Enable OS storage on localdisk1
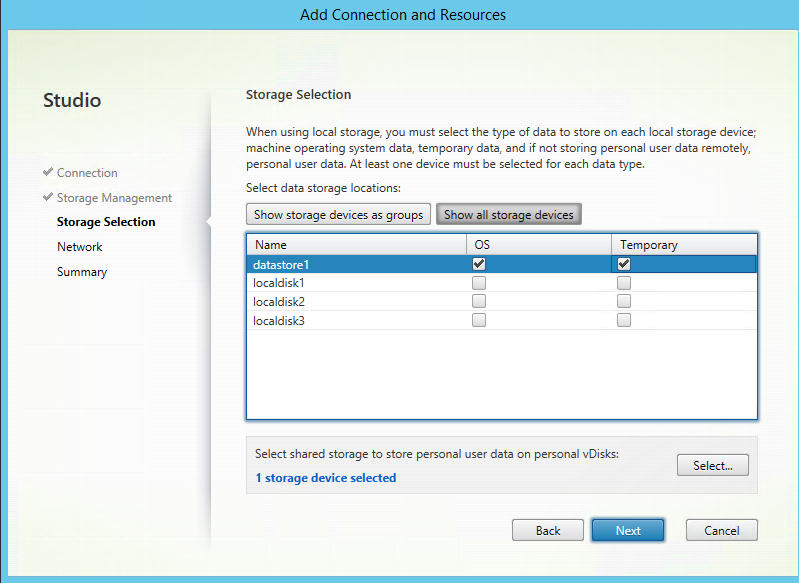 click(479, 283)
